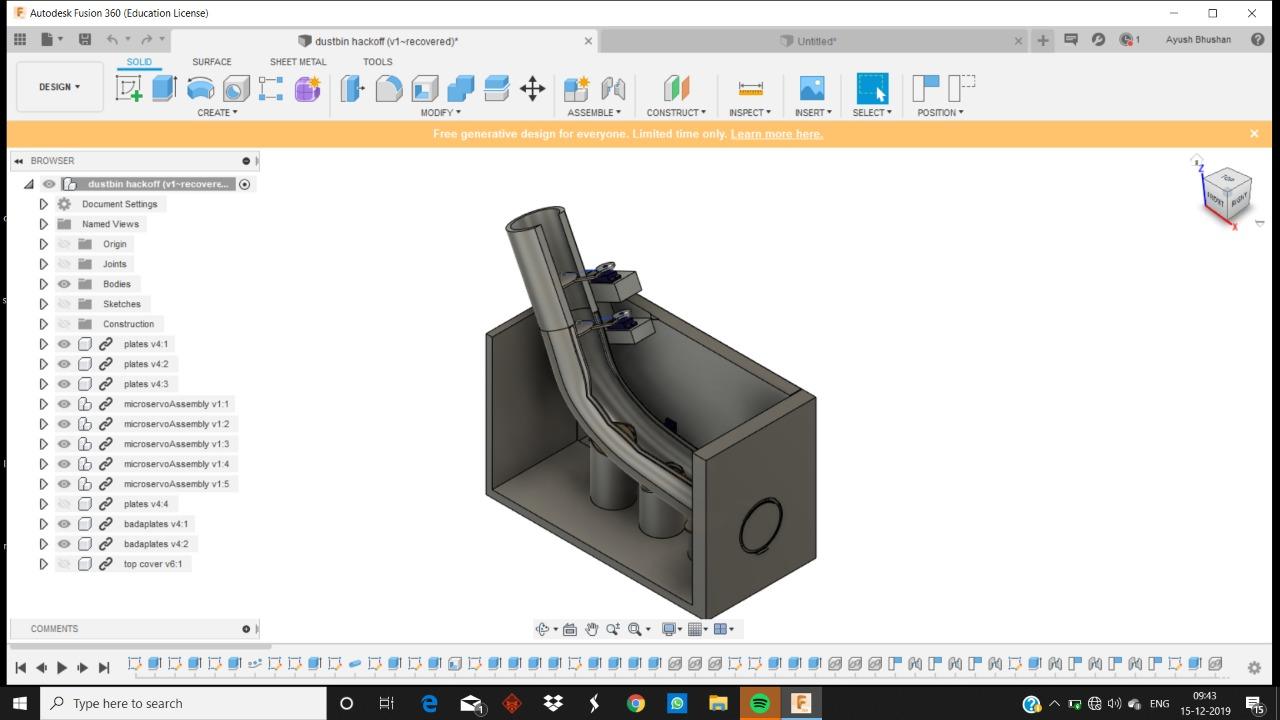Switch to the SOLID tab
The height and width of the screenshot is (720, 1280).
pyautogui.click(x=139, y=62)
